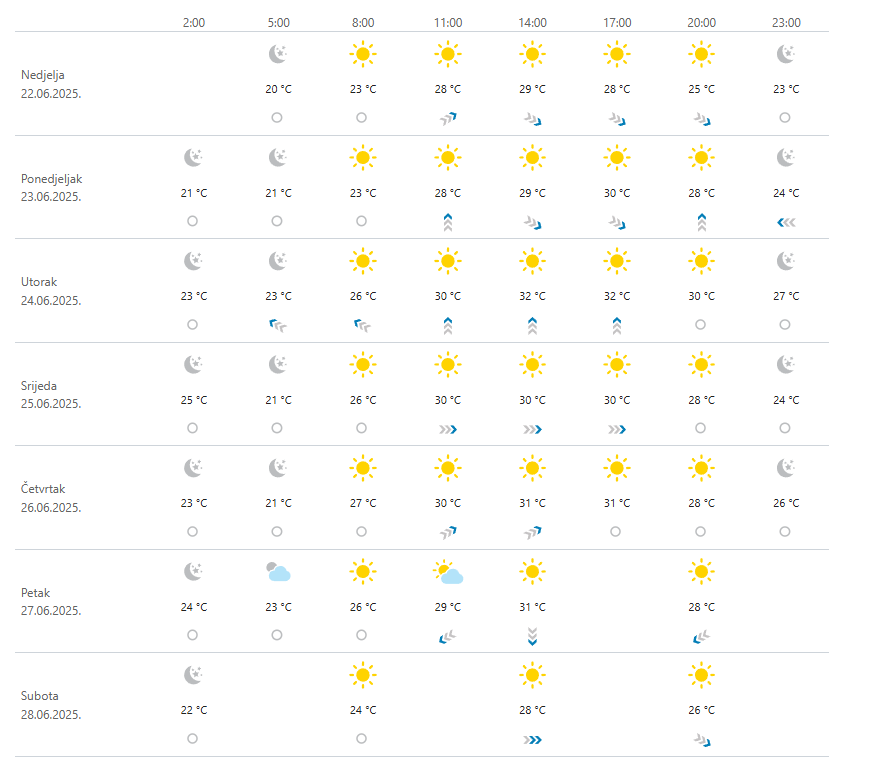Screen dimensions: 871x757
Task: Select the 14:00 column header
Action: 532,22
